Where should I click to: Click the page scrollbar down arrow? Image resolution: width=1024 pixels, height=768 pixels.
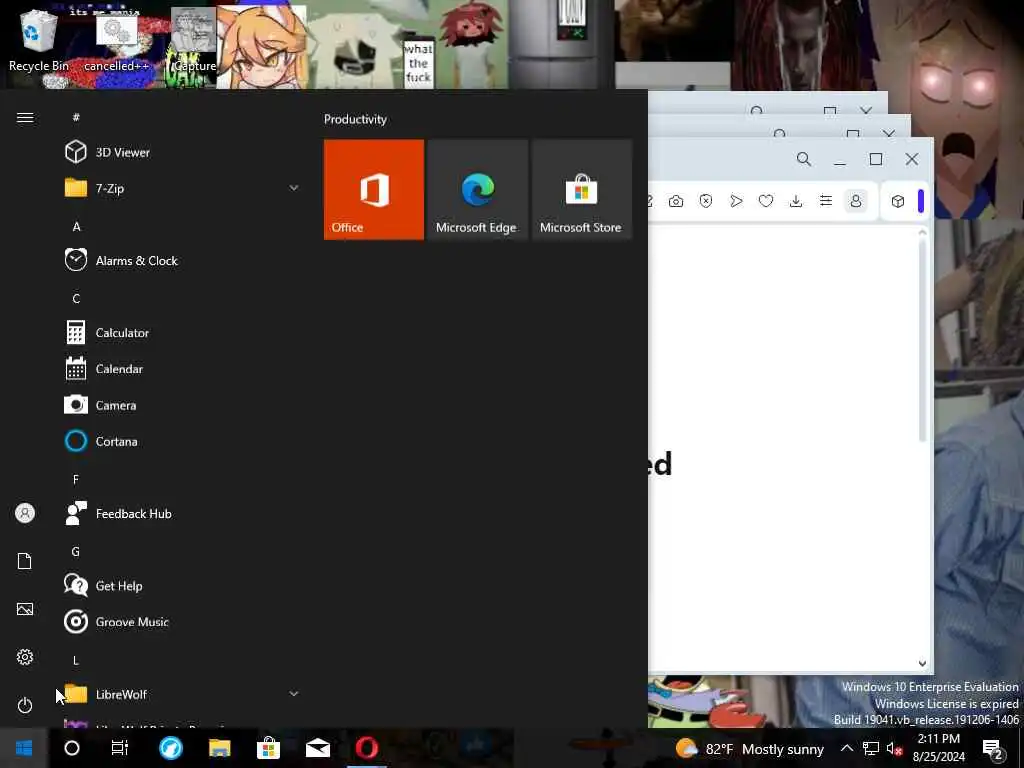pyautogui.click(x=922, y=664)
